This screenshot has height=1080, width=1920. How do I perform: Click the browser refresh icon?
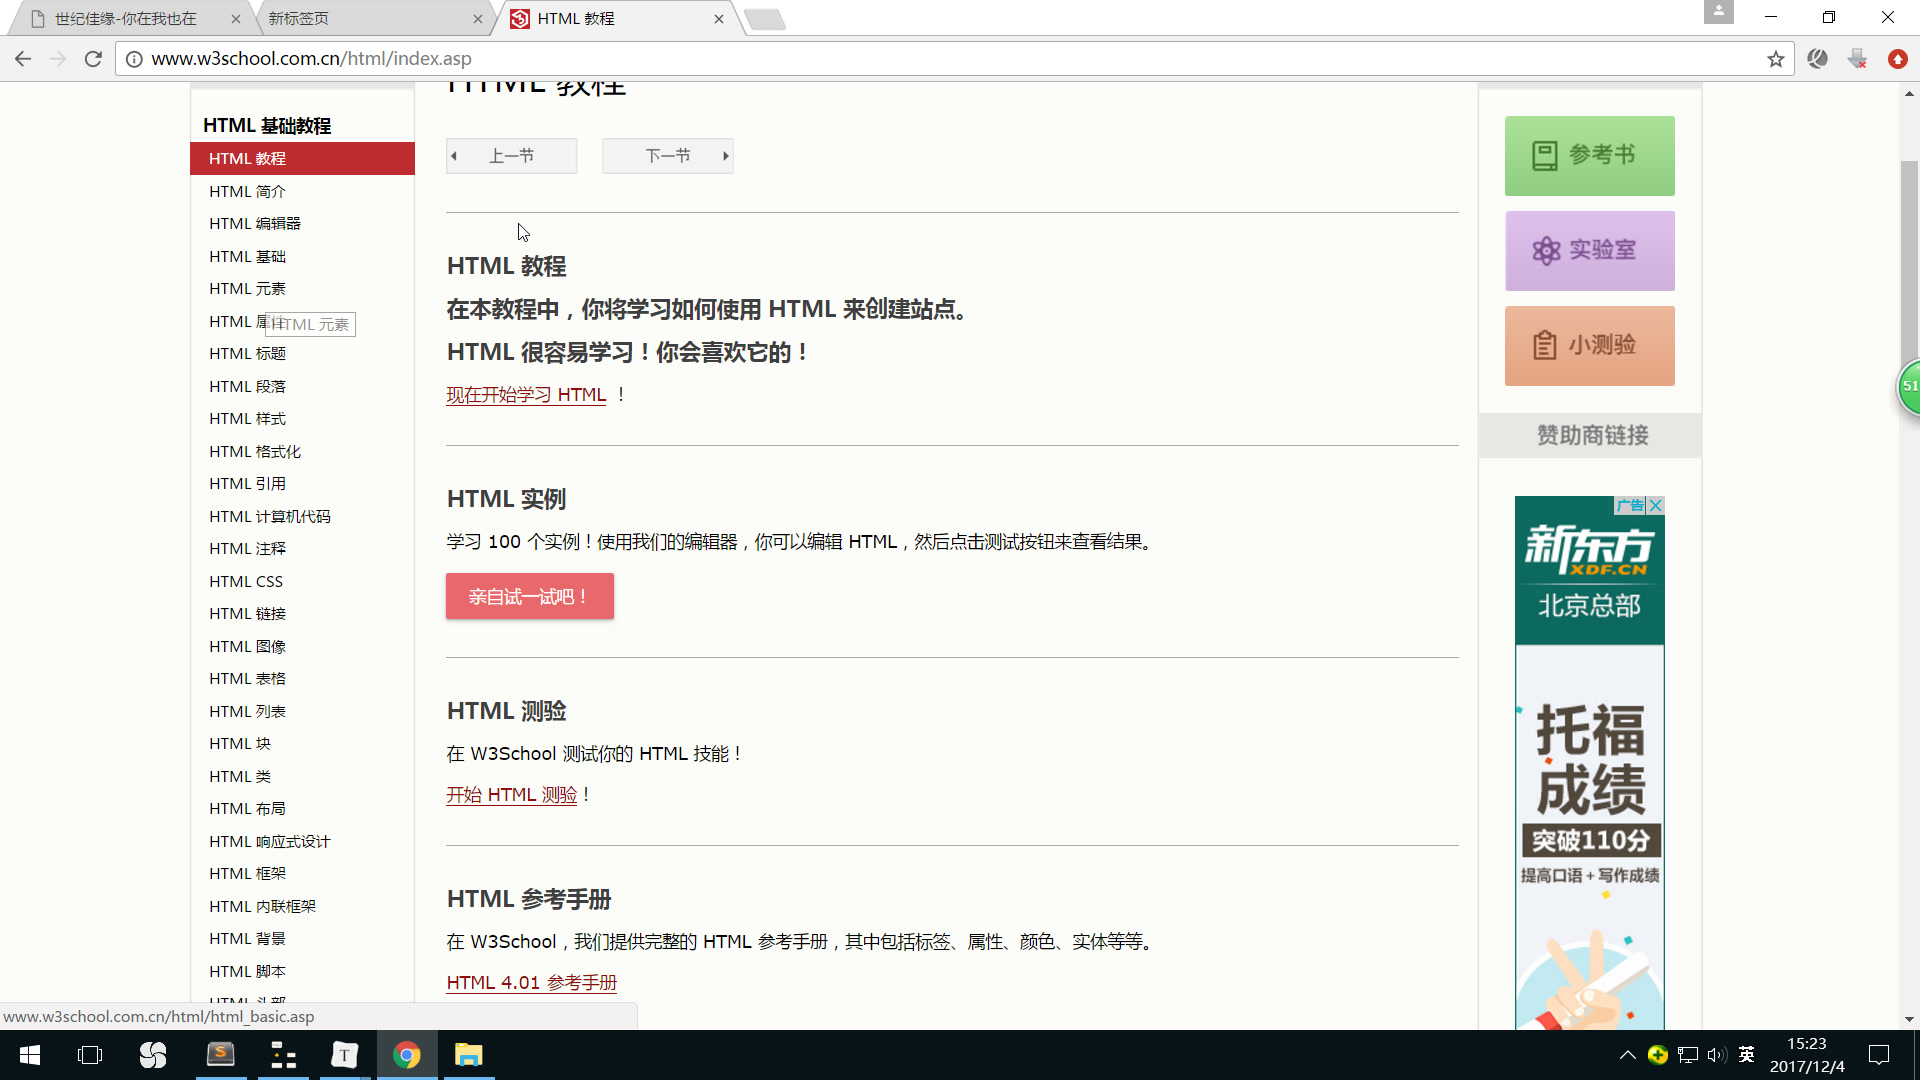pyautogui.click(x=92, y=58)
